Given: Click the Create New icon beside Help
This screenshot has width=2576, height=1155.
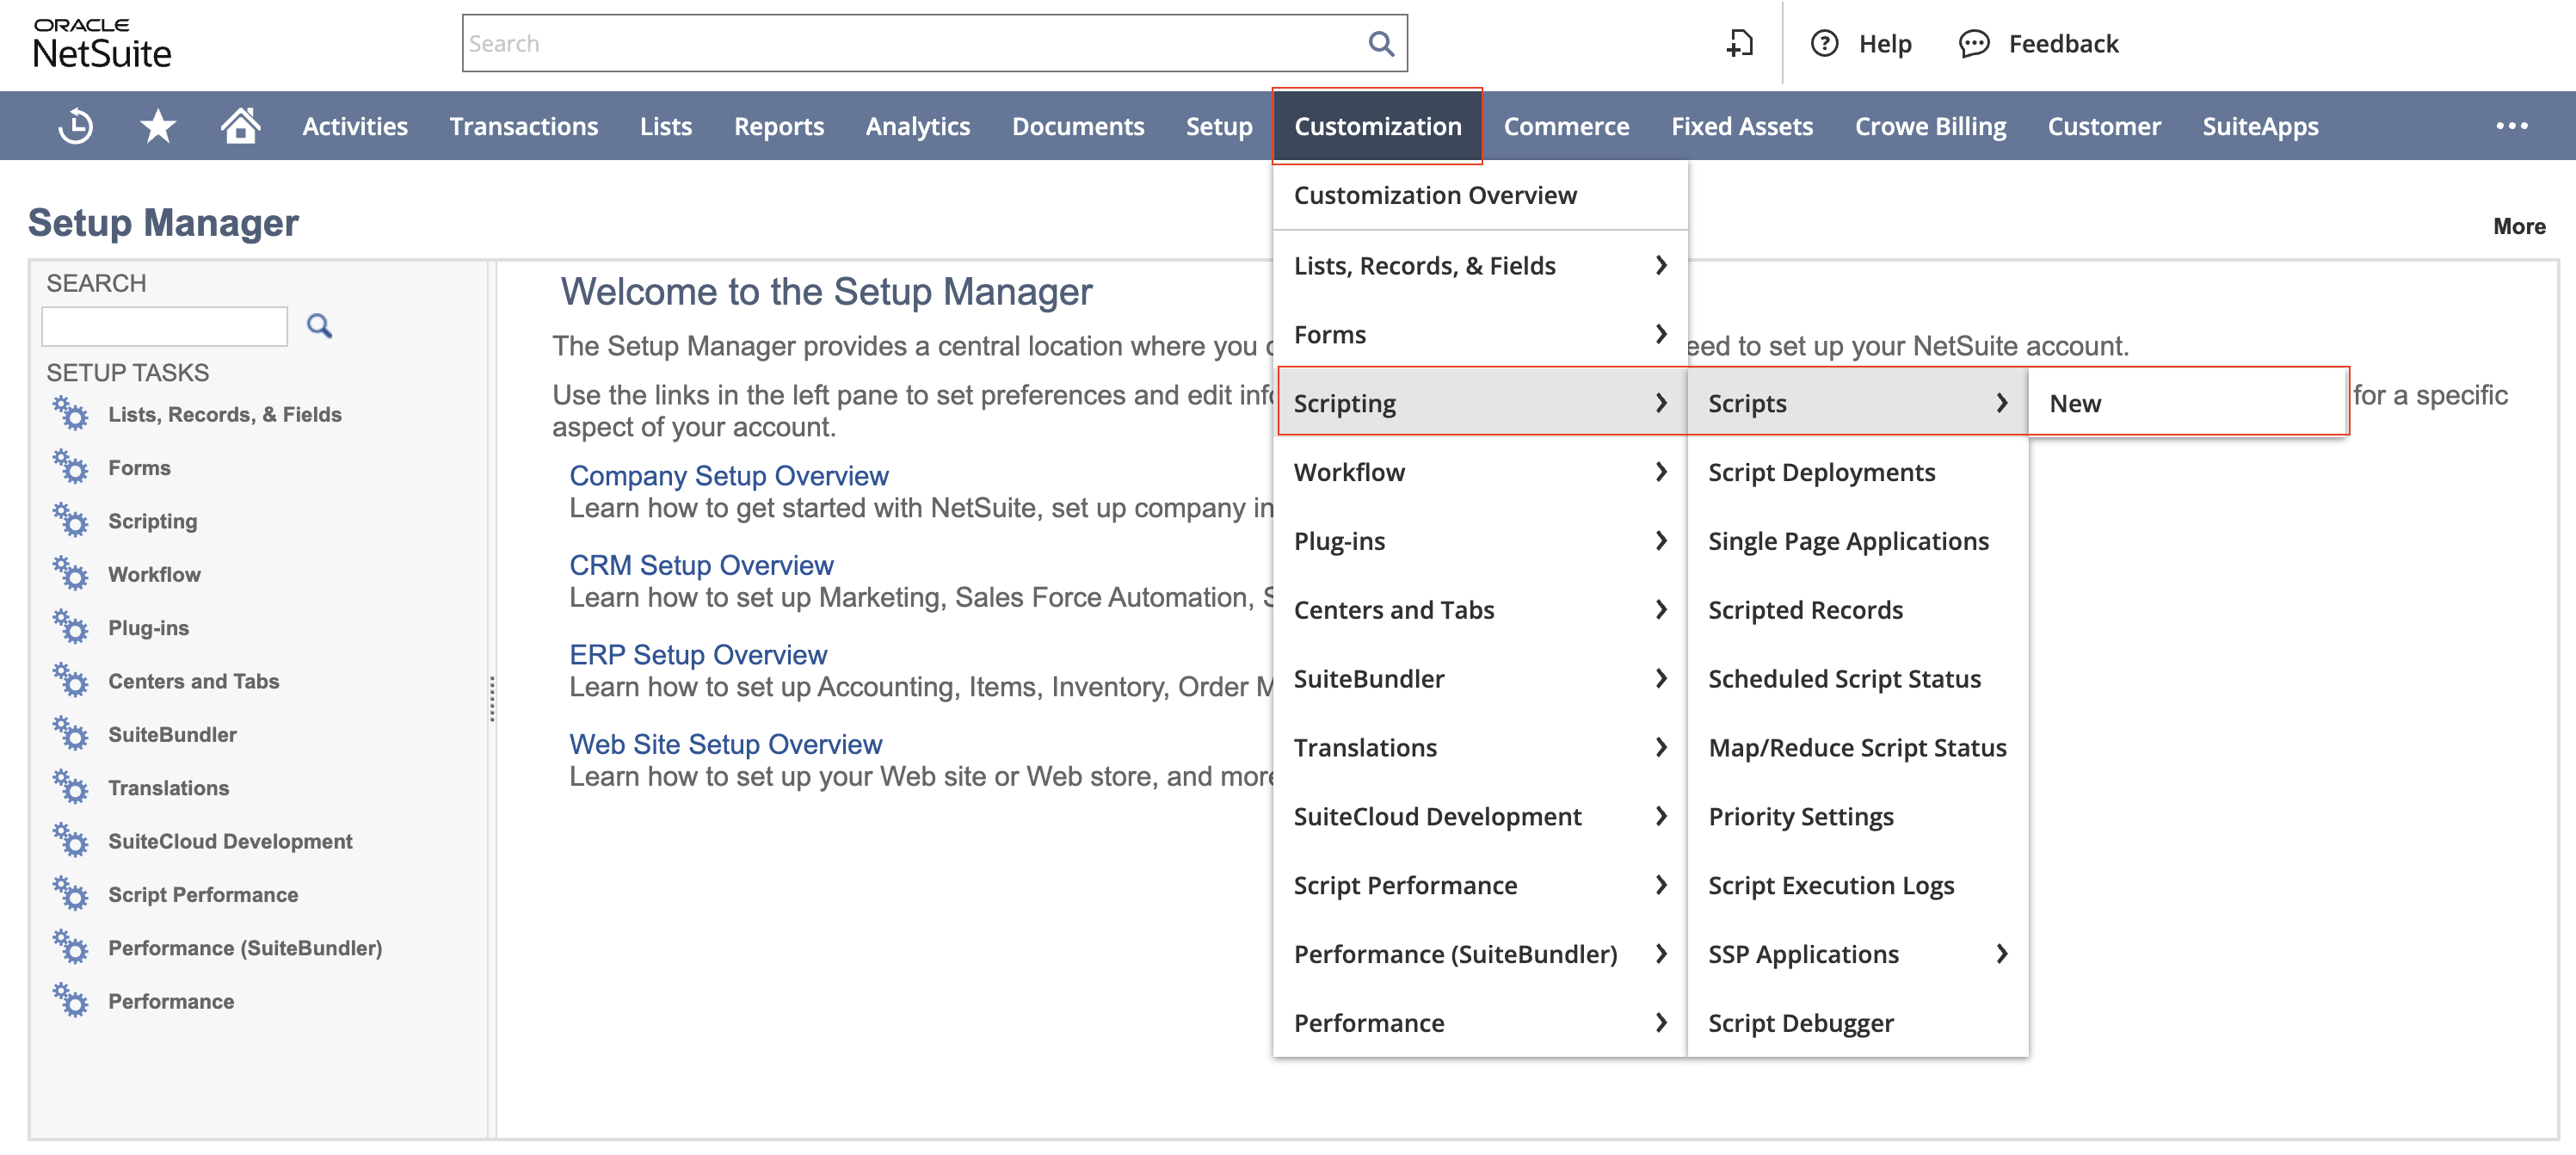Looking at the screenshot, I should coord(1740,43).
